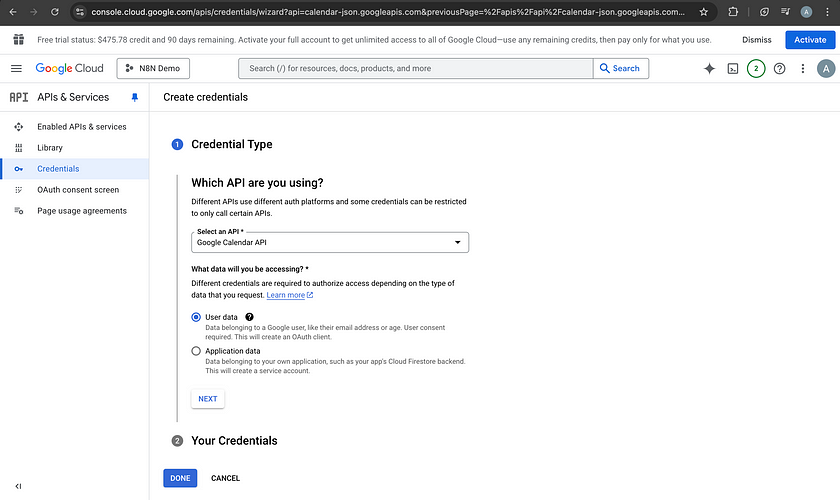Viewport: 840px width, 500px height.
Task: Dismiss the free trial banner
Action: 756,40
